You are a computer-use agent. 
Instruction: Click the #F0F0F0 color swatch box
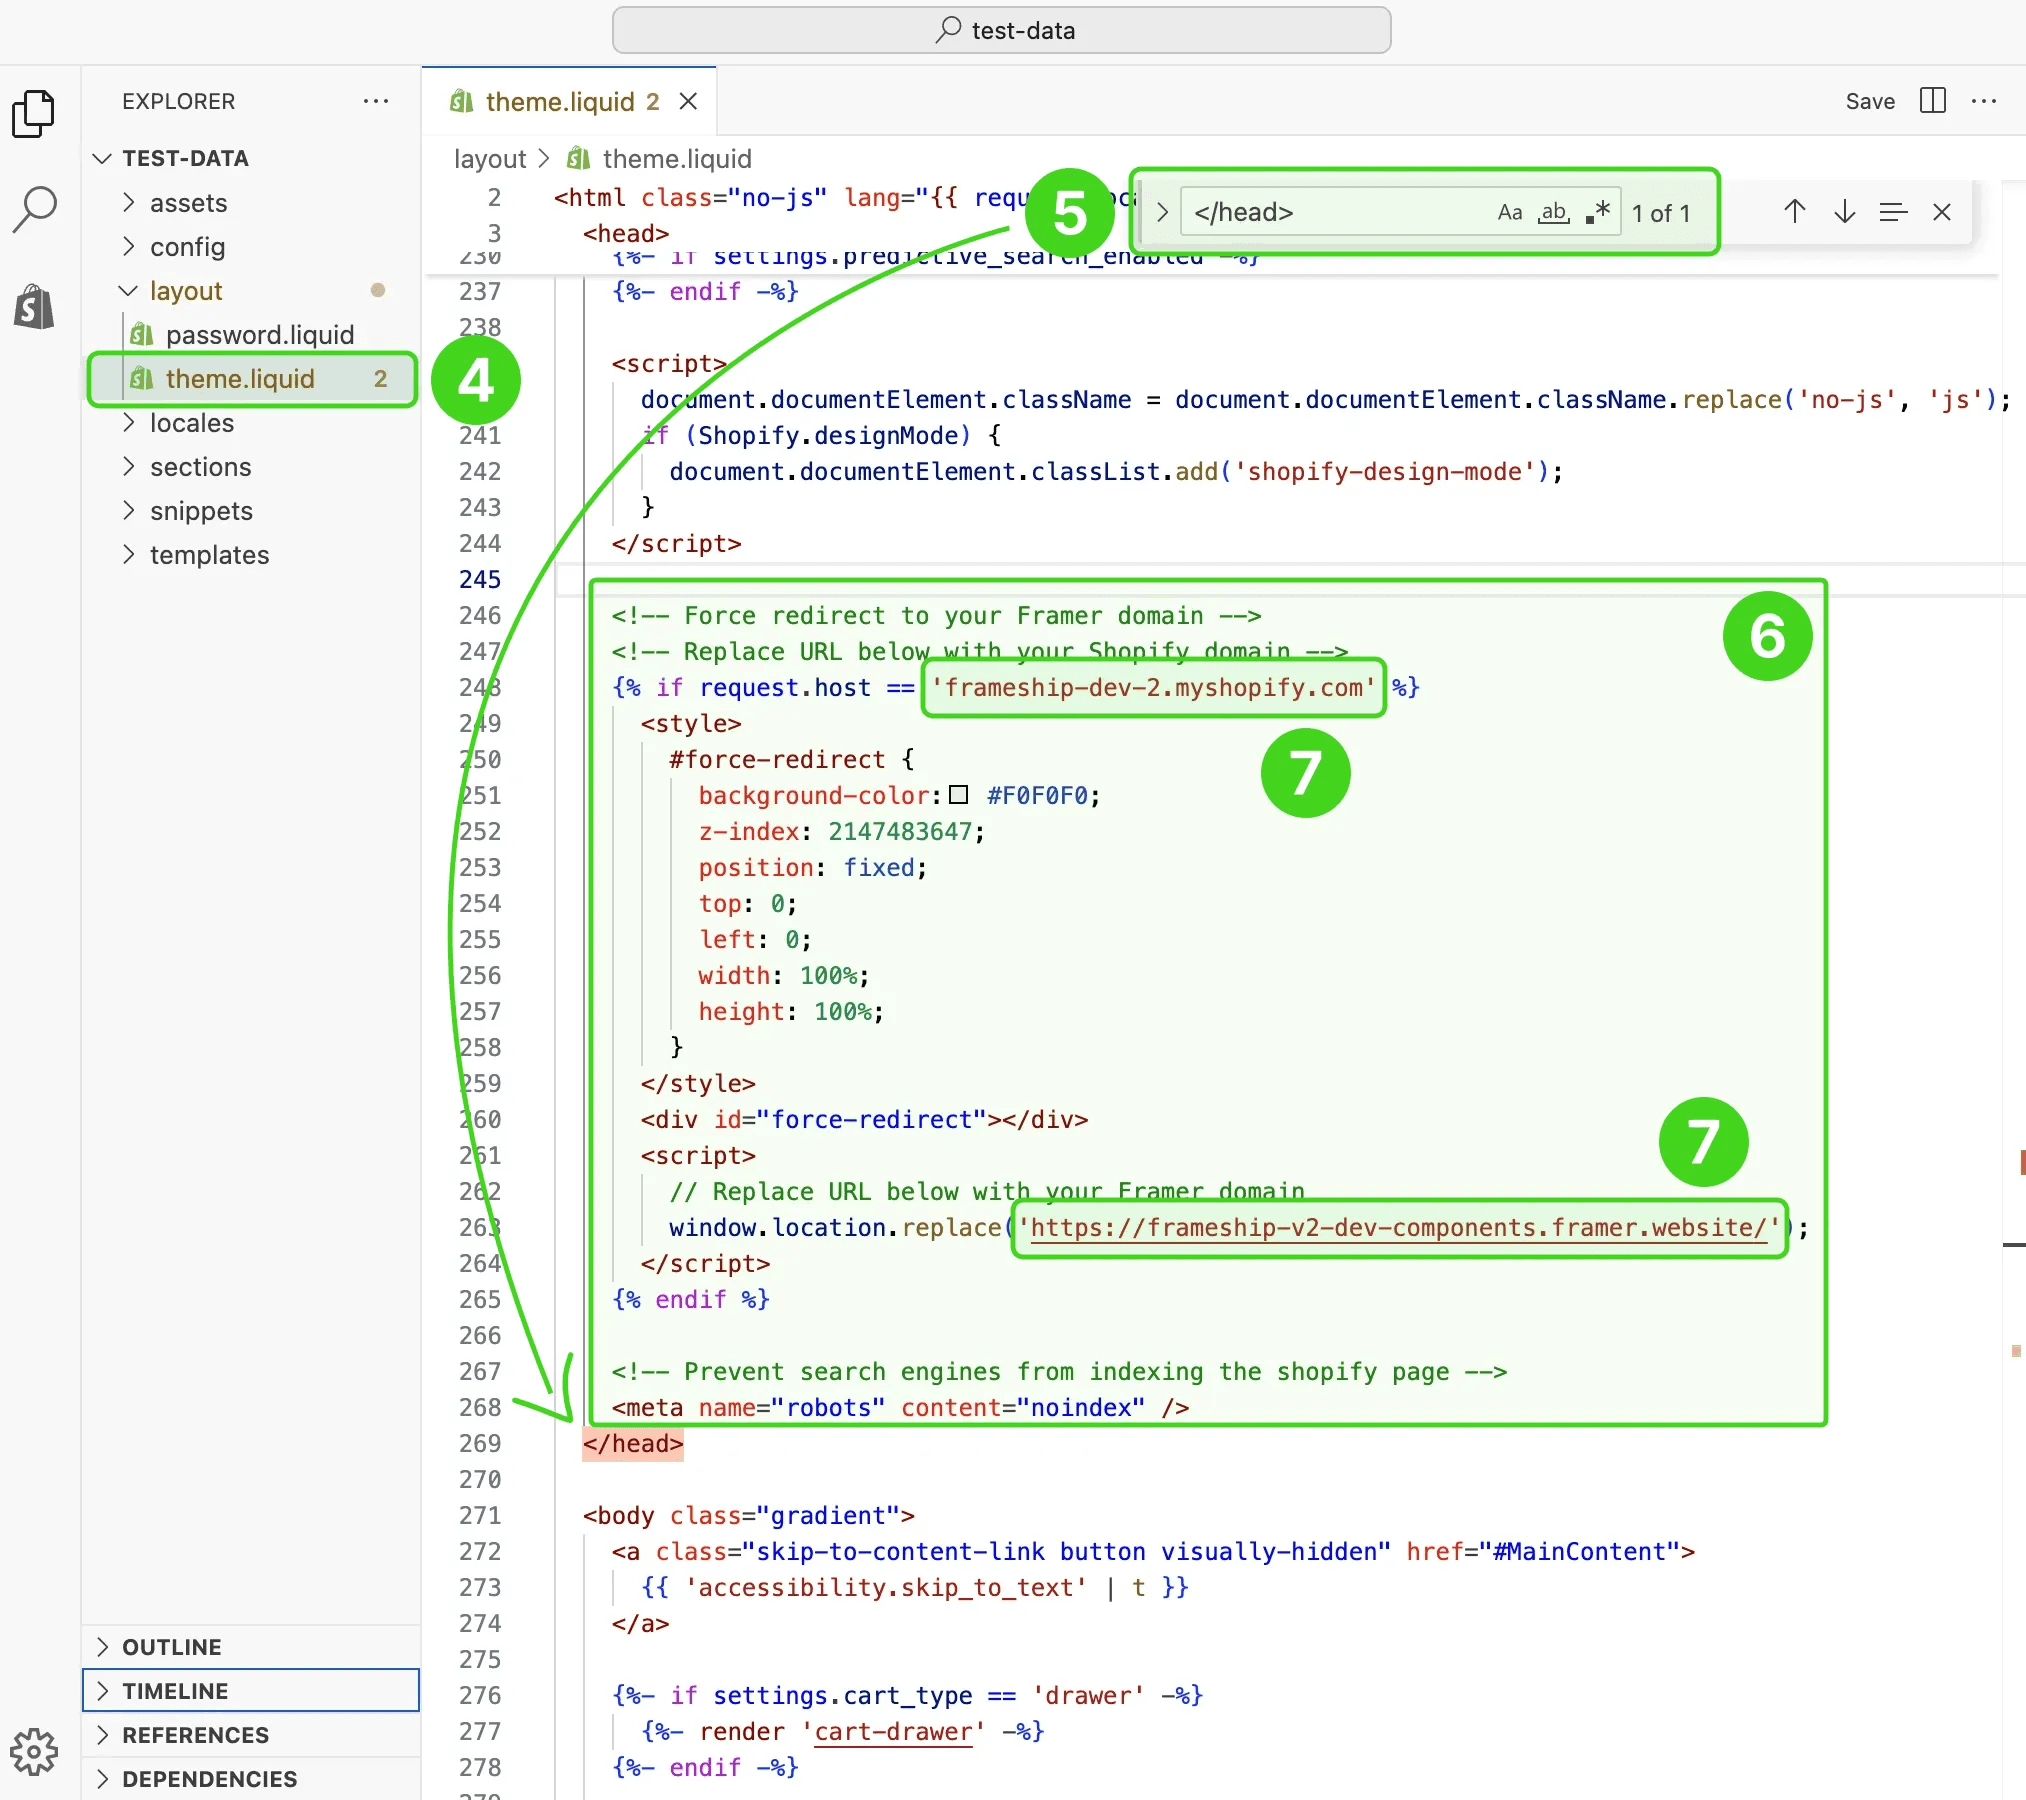click(958, 795)
